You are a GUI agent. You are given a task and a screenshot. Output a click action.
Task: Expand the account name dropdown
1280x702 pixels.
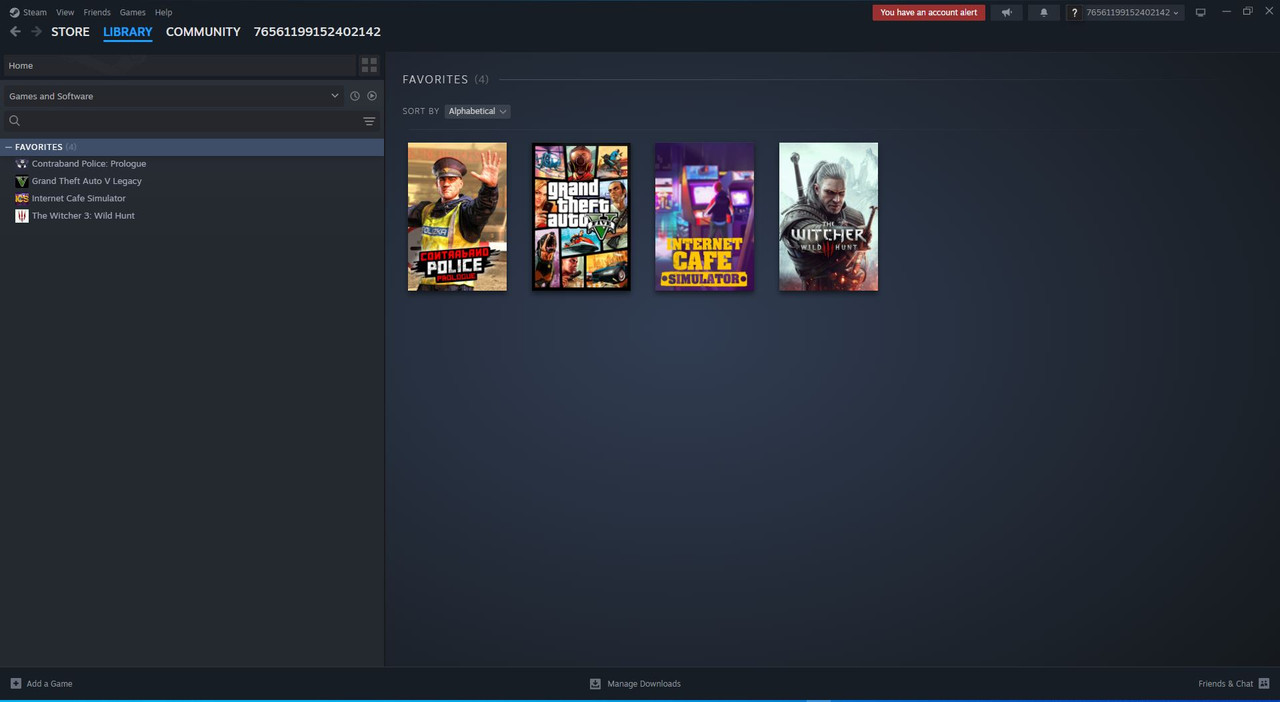[1132, 12]
